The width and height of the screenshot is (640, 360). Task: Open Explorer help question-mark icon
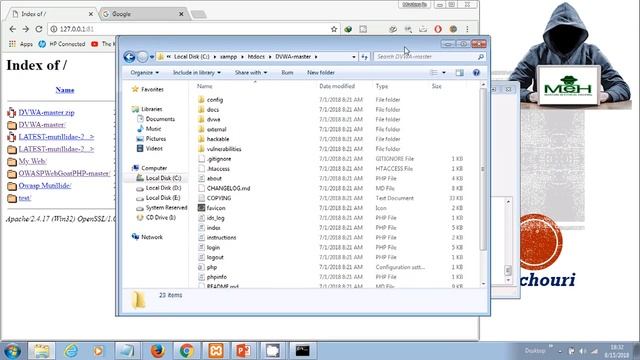coord(476,73)
